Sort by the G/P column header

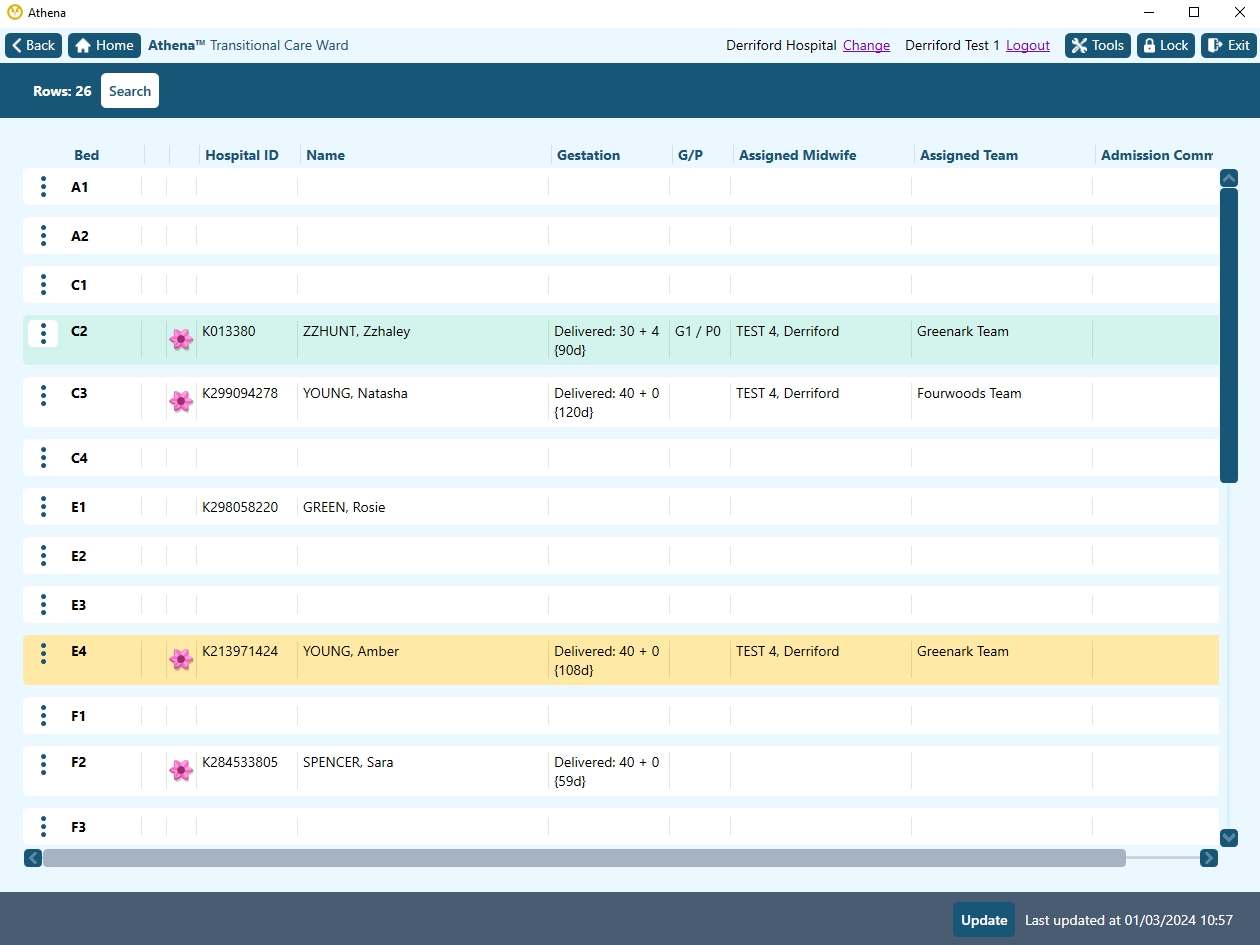click(x=691, y=155)
